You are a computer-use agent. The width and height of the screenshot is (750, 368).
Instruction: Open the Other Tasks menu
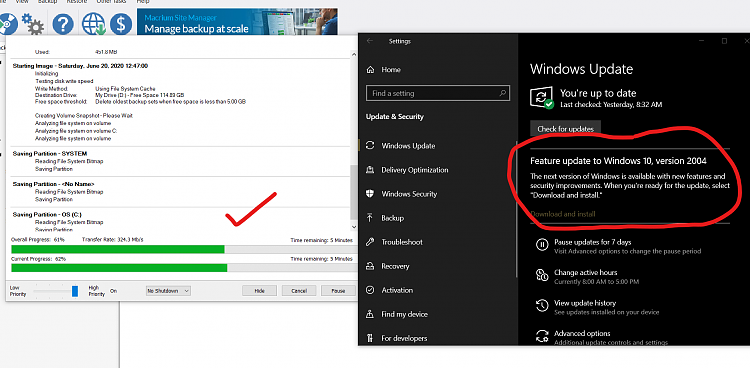click(x=111, y=2)
